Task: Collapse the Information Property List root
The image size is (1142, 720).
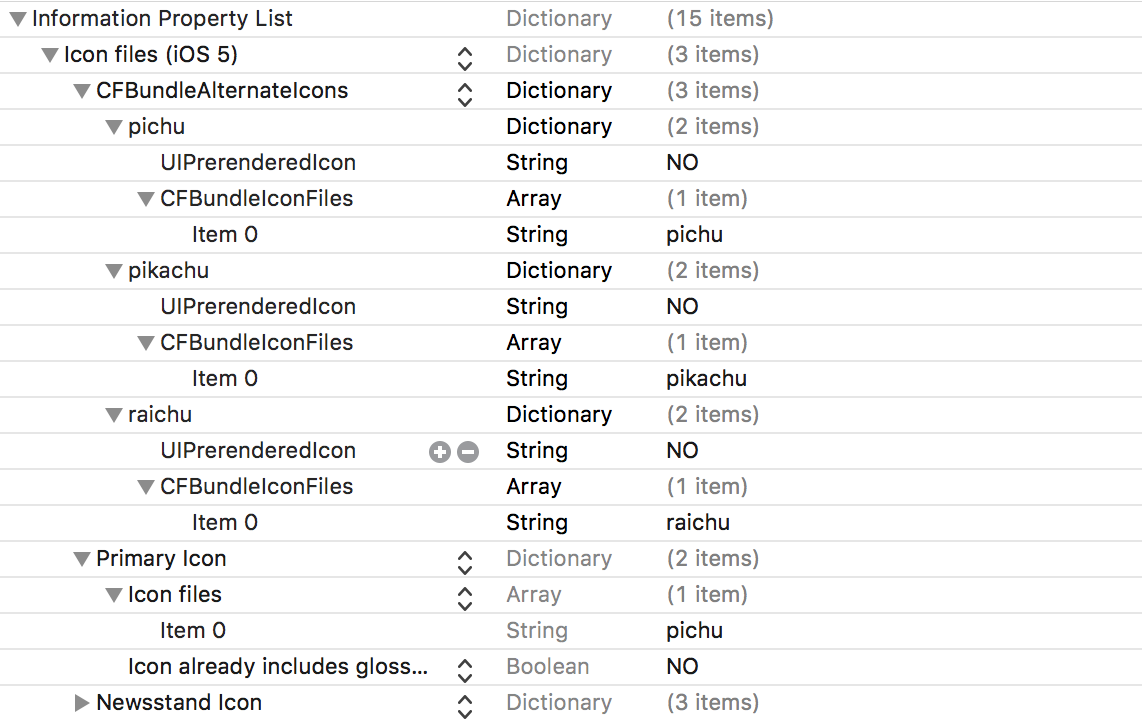Action: coord(18,19)
